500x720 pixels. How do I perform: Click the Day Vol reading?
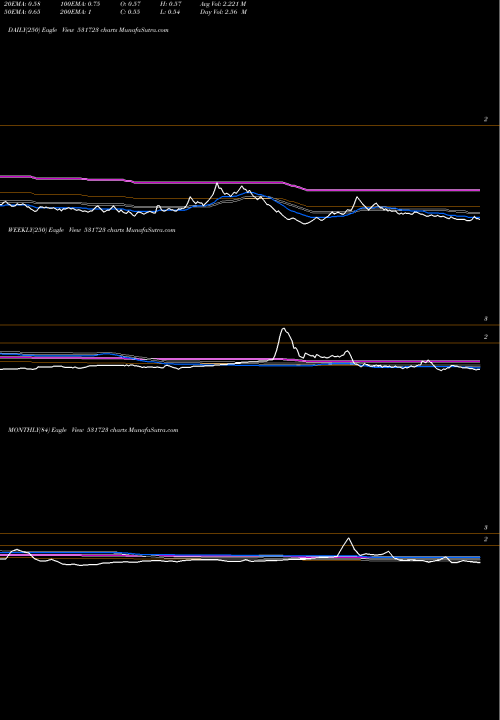click(x=223, y=12)
